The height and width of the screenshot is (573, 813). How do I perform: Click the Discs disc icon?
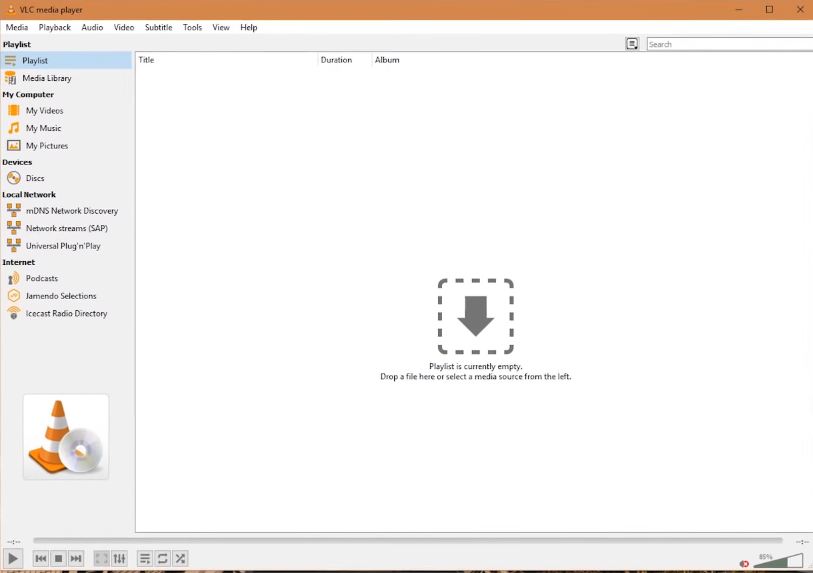point(14,178)
